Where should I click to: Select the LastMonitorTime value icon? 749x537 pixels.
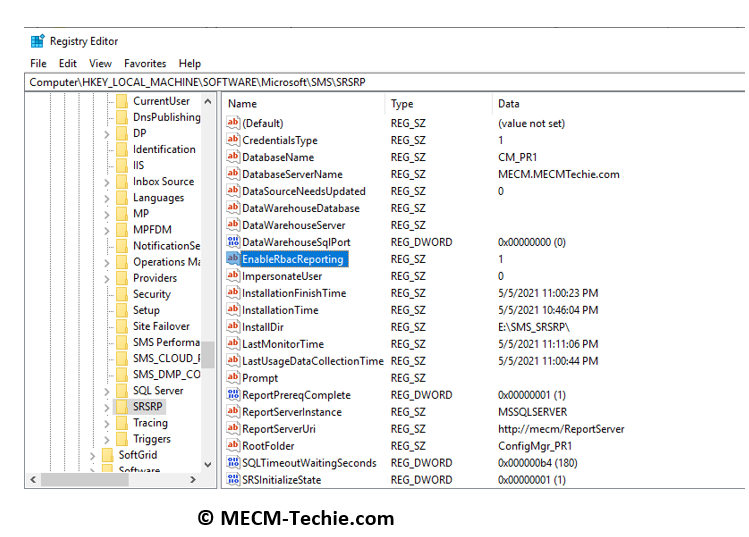click(x=233, y=344)
